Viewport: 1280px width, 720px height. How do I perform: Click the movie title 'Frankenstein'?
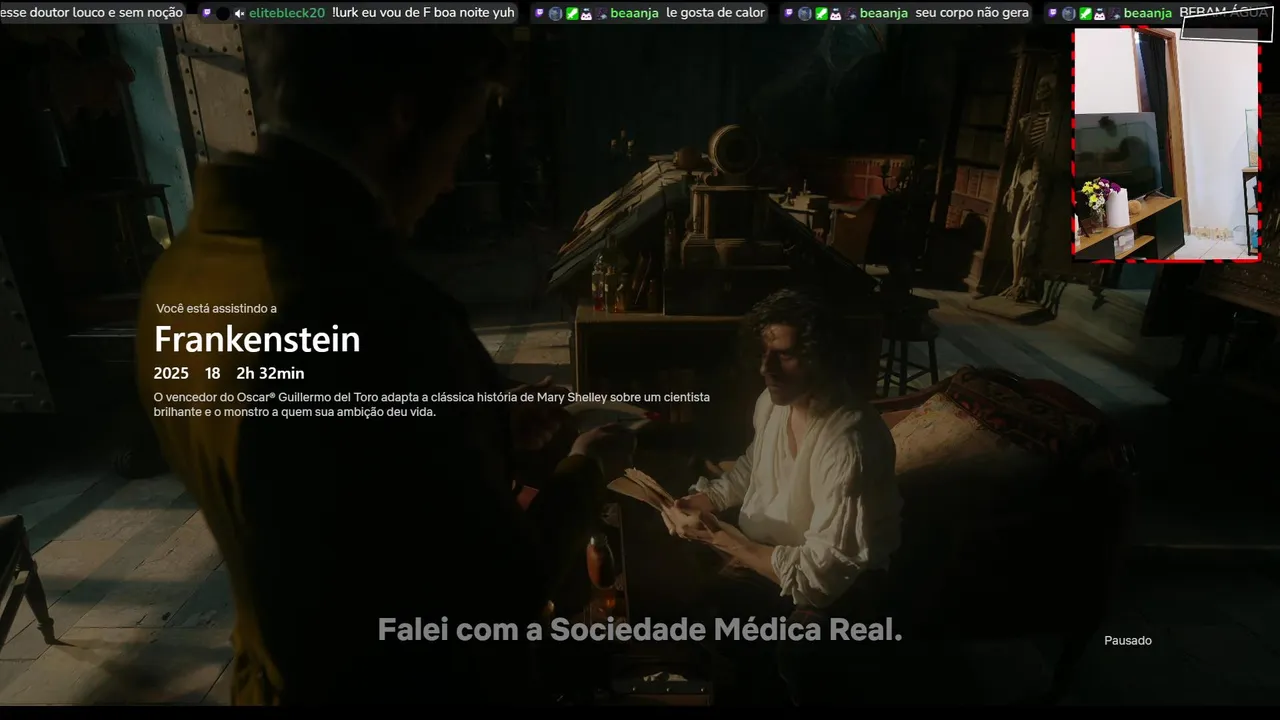pyautogui.click(x=257, y=340)
